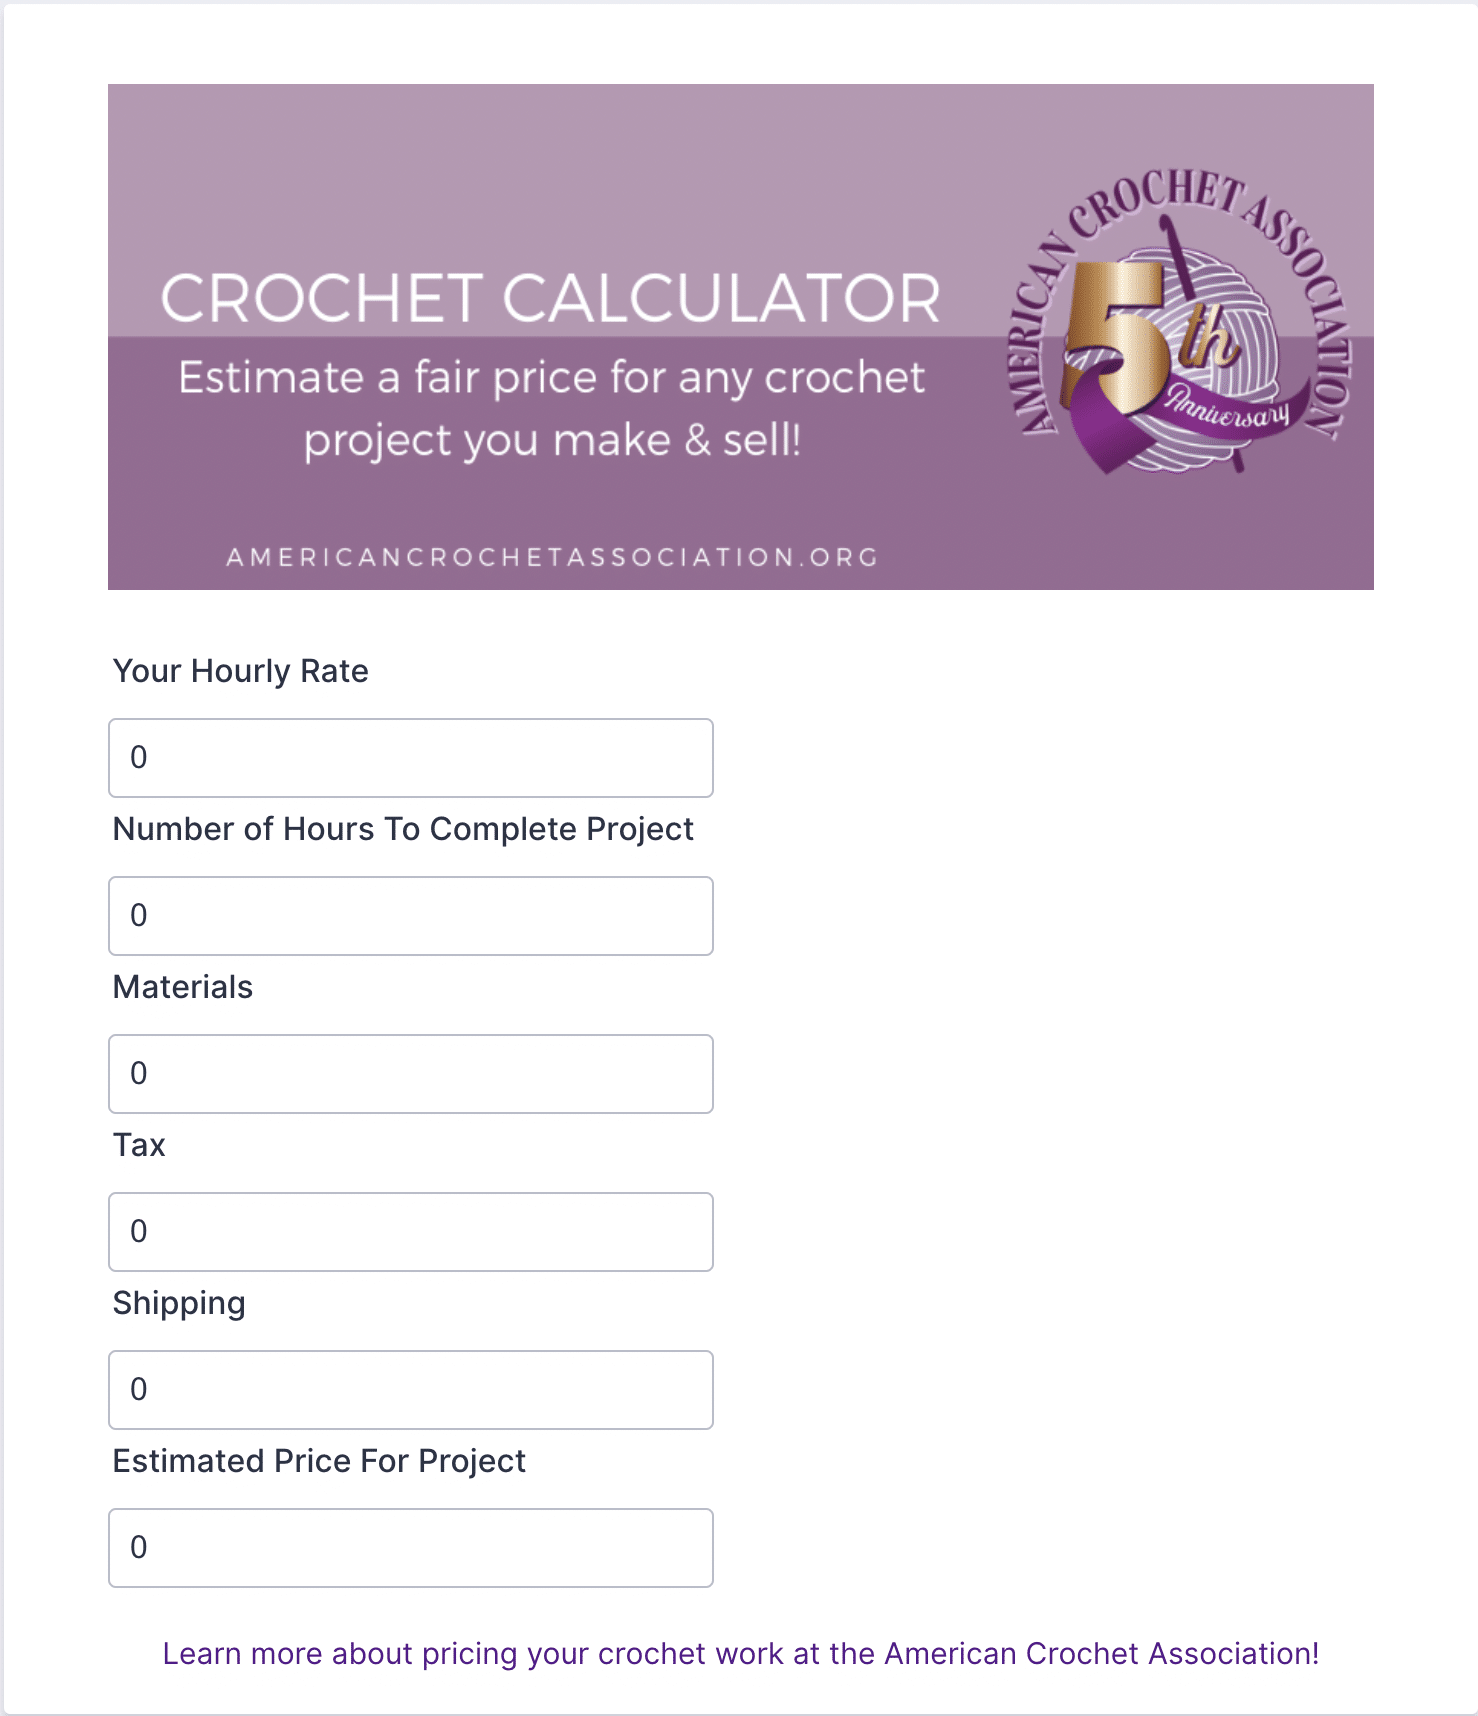
Task: Click the Estimated Price For Project field
Action: [411, 1548]
